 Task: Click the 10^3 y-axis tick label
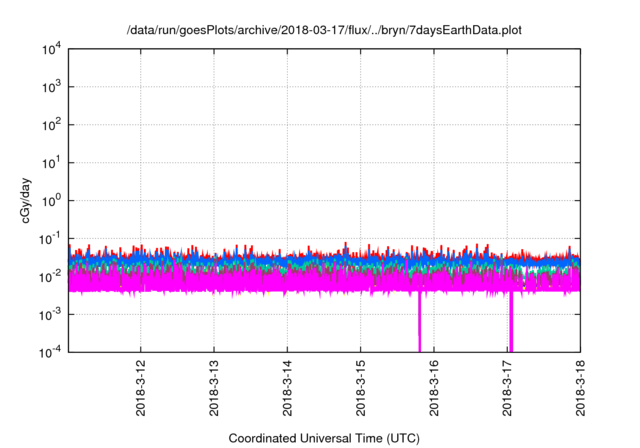click(51, 87)
